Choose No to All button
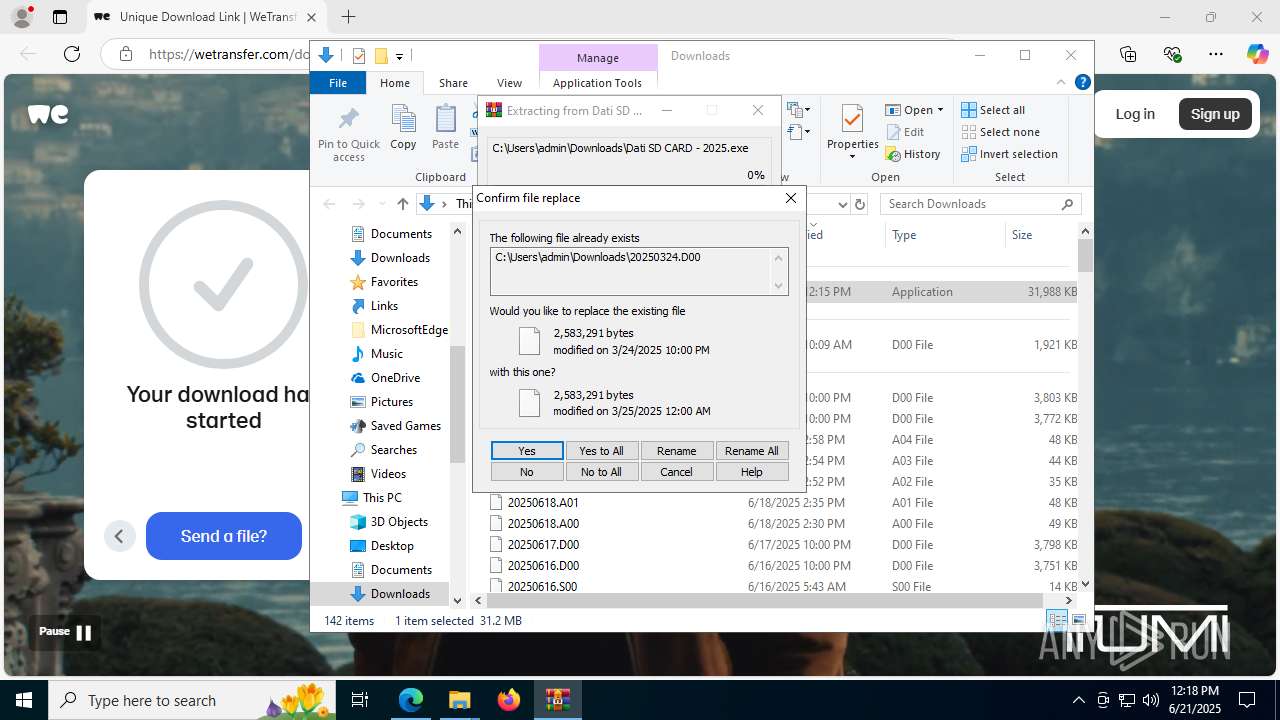 tap(601, 472)
